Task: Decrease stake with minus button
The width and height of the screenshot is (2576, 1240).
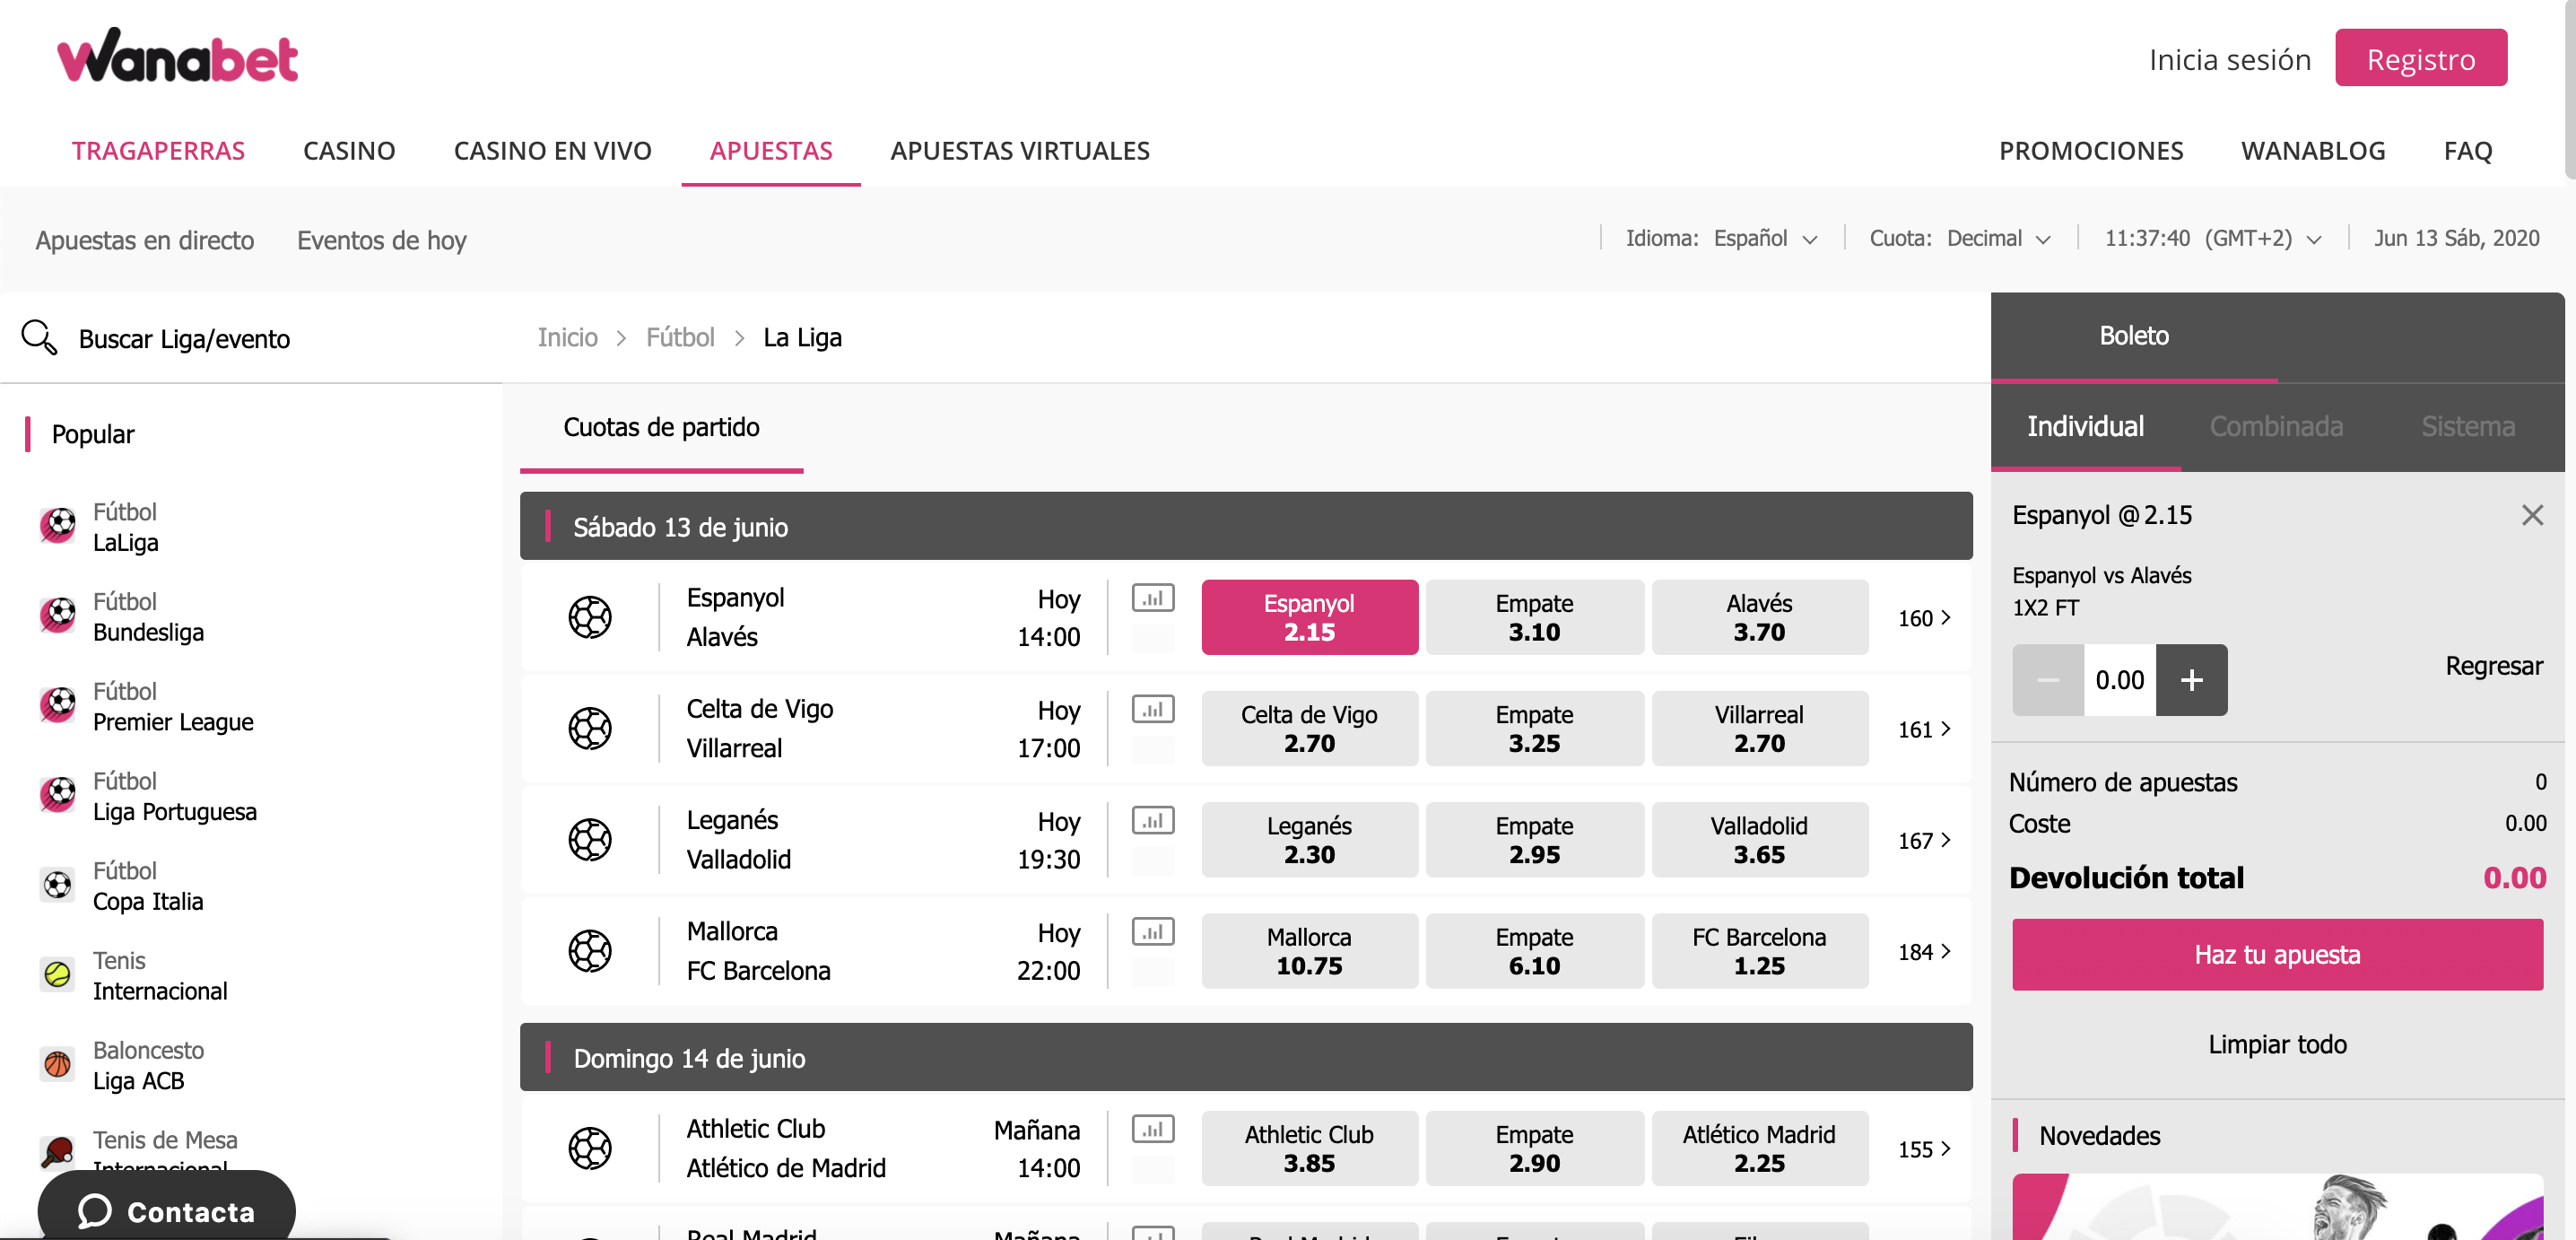Action: 2048,680
